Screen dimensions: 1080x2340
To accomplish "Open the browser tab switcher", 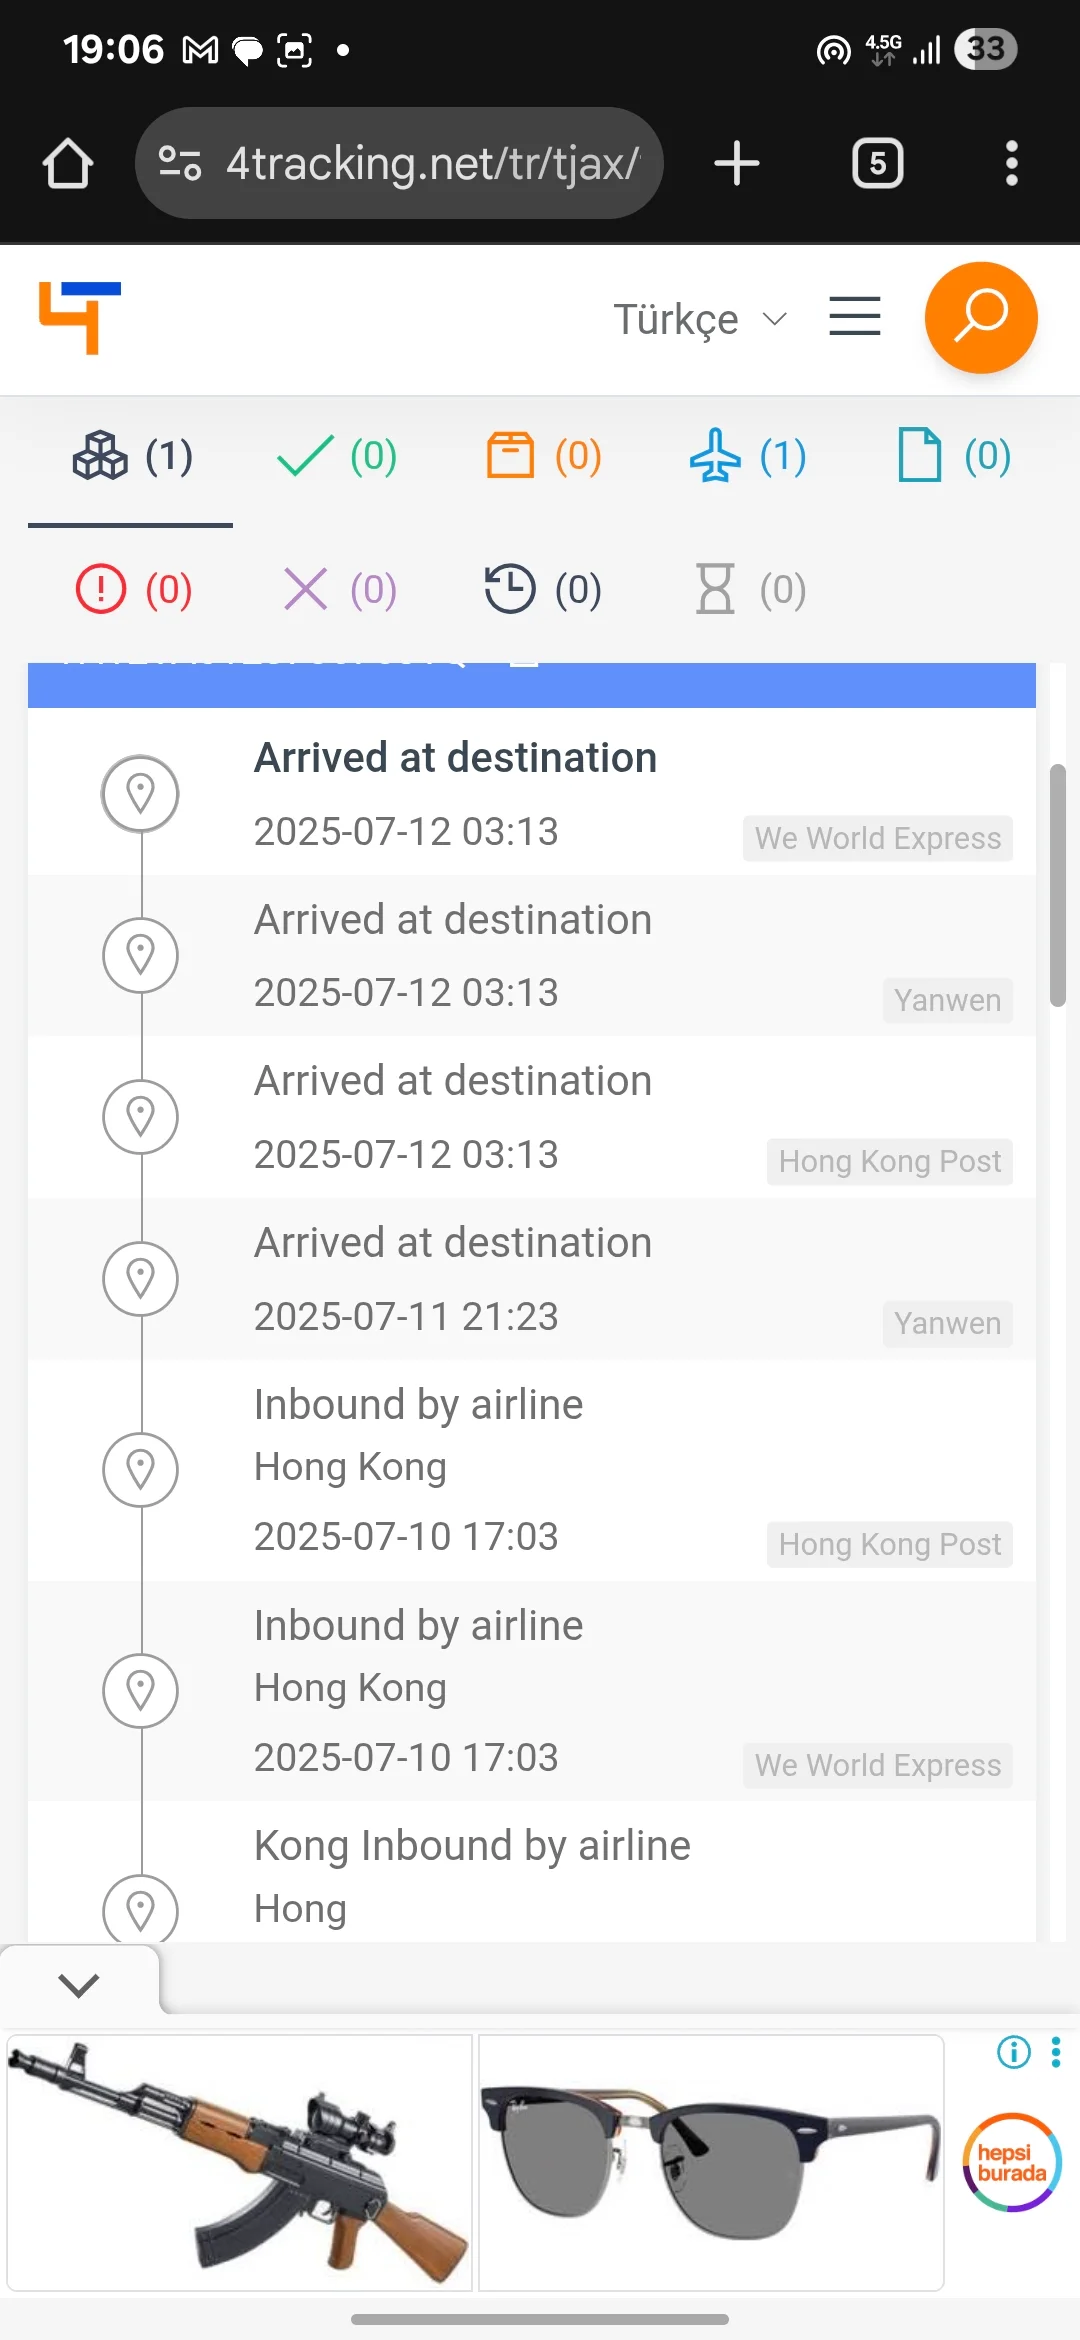I will [x=877, y=164].
